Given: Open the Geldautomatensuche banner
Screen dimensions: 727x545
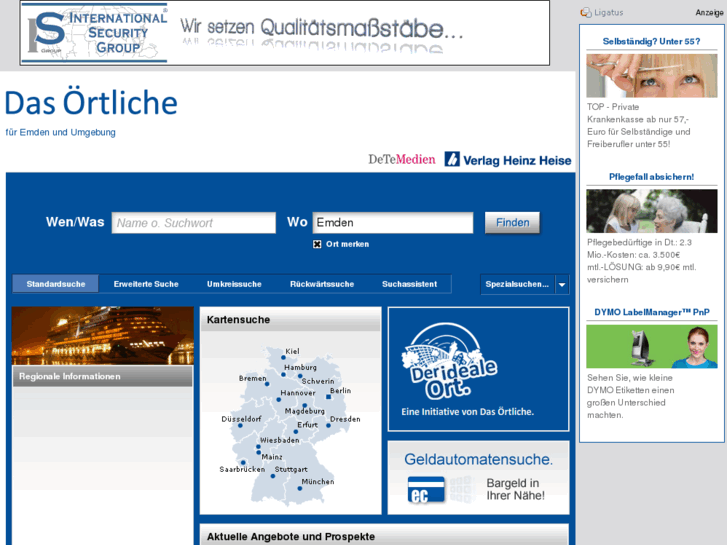Looking at the screenshot, I should coord(478,478).
